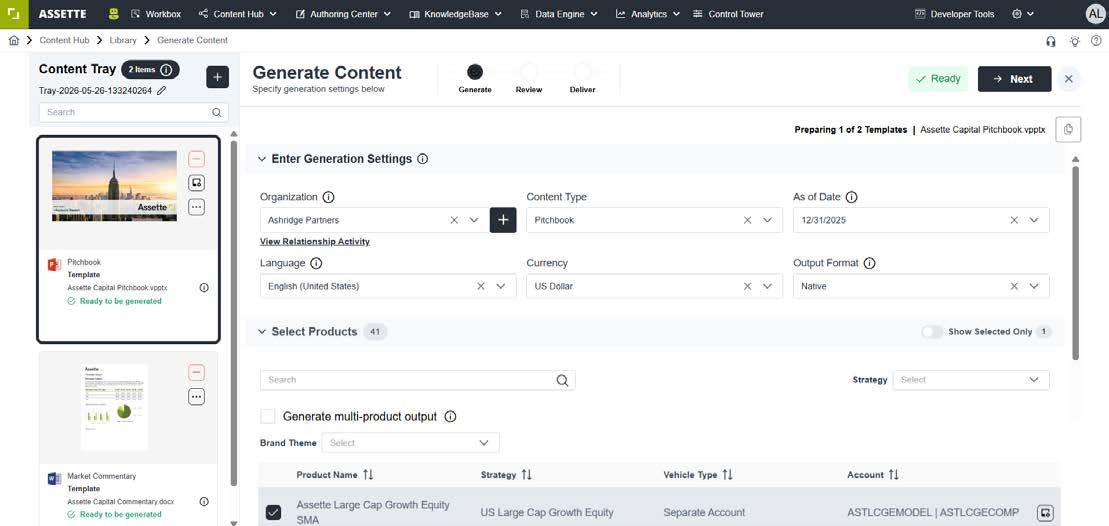Click the Output Format info icon
The width and height of the screenshot is (1109, 526).
(870, 263)
